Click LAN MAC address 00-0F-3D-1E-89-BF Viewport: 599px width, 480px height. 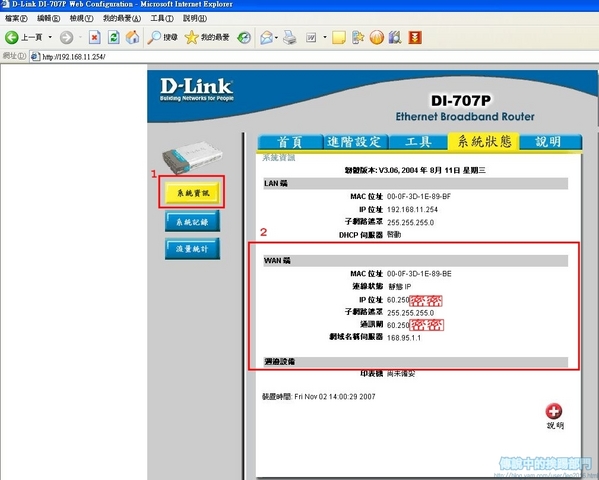(x=419, y=196)
